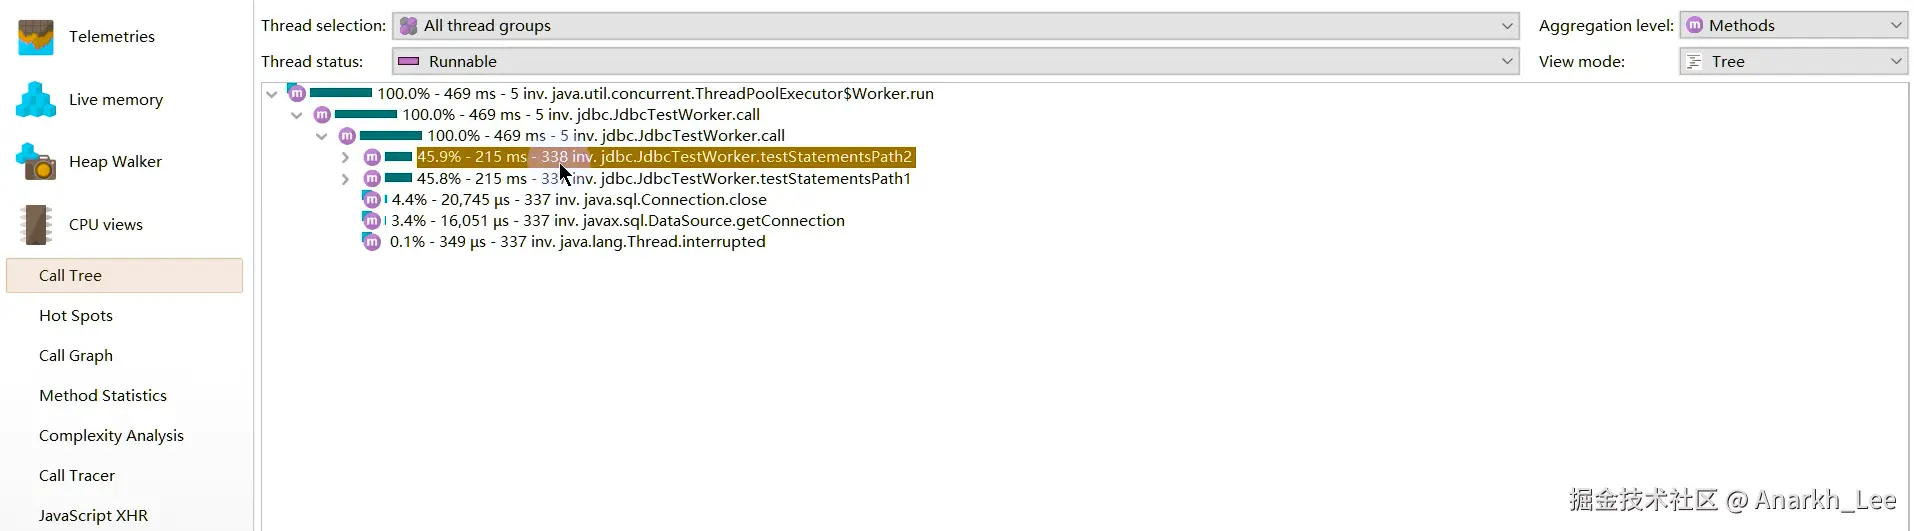Screen dimensions: 1914x531
Task: Select Heap Walker label in sidebar
Action: [x=115, y=161]
